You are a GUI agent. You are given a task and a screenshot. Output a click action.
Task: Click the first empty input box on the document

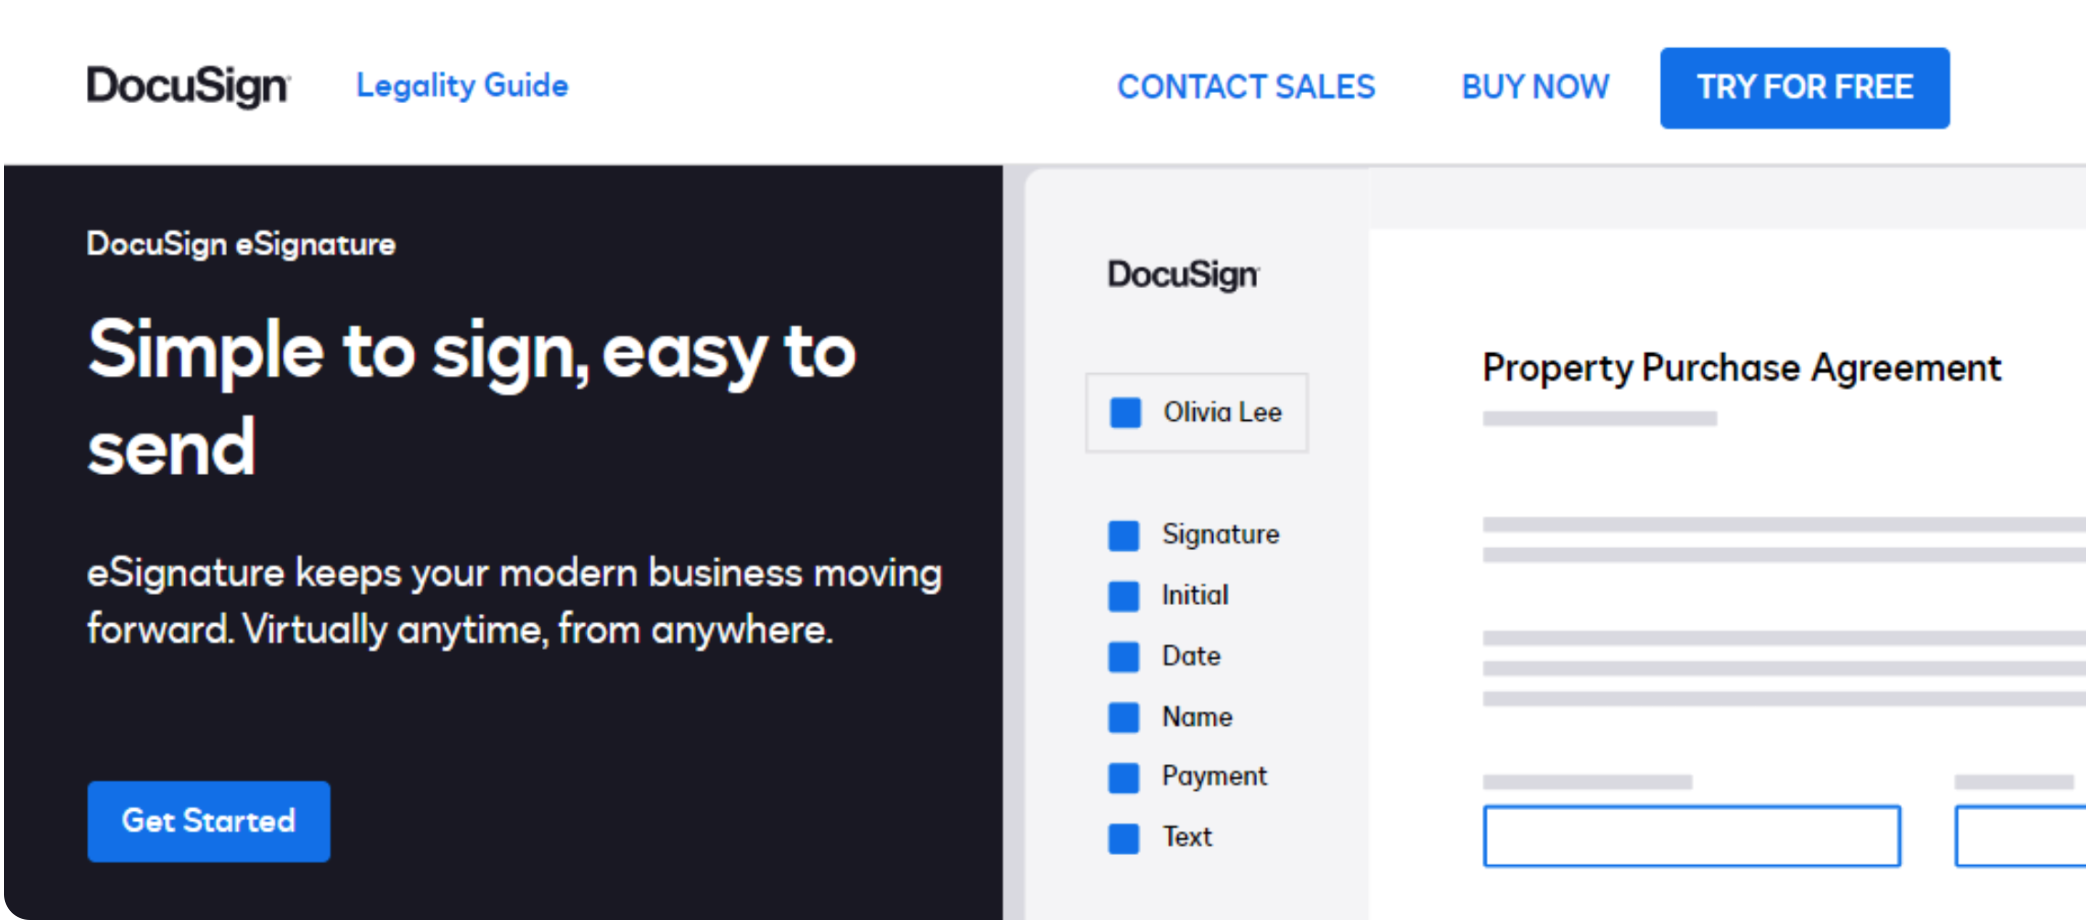pos(1692,836)
